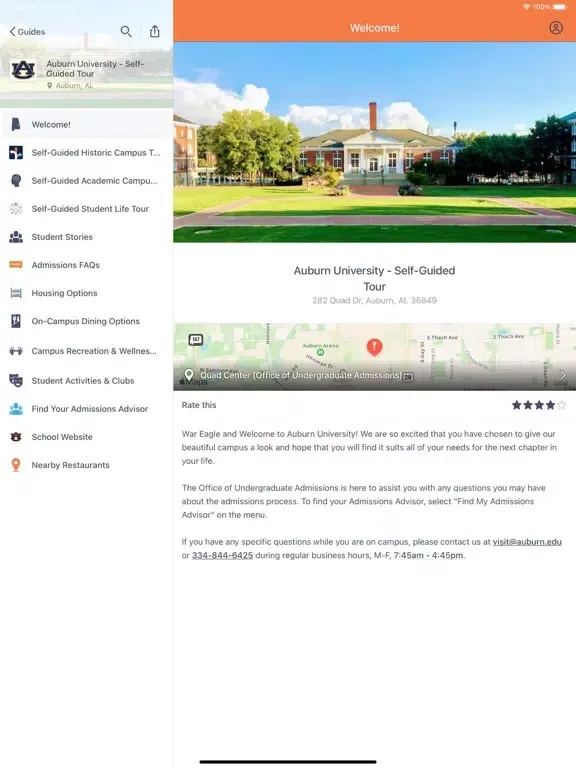The width and height of the screenshot is (576, 768).
Task: Tap address 282 Quad Dr, Auburn, AL 36849
Action: click(374, 301)
